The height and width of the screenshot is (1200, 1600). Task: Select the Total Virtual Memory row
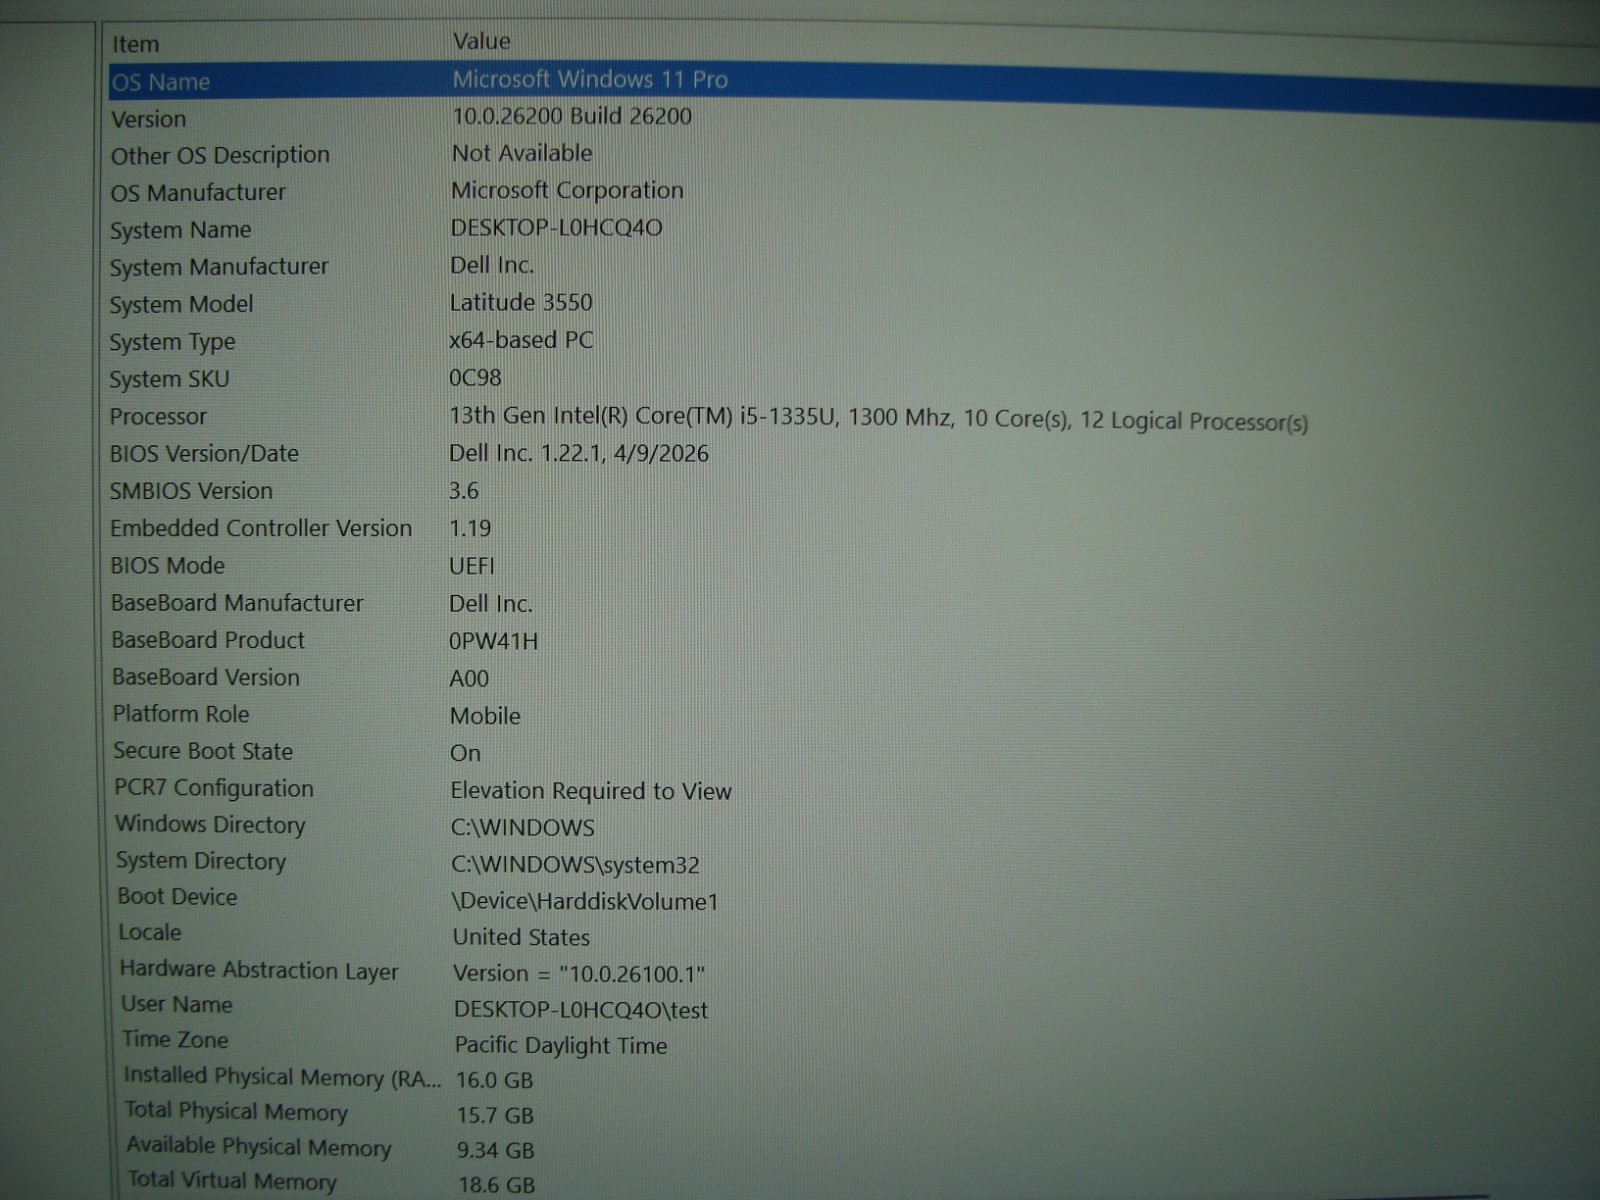232,1181
